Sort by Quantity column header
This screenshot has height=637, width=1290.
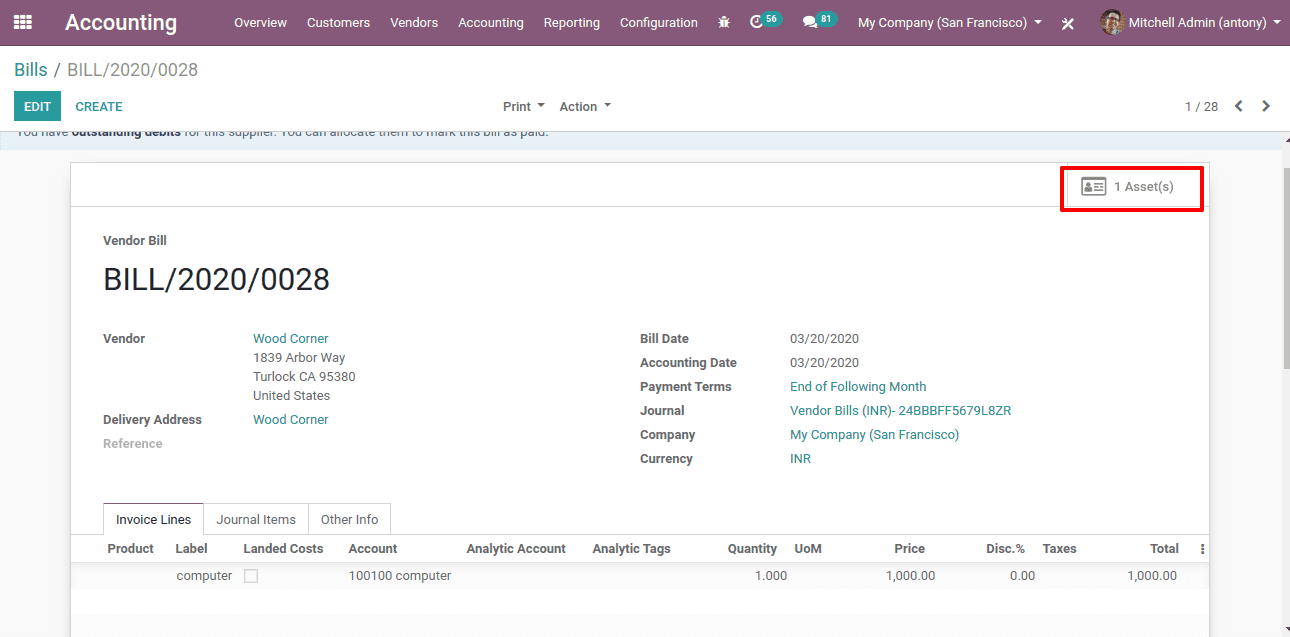click(x=752, y=549)
